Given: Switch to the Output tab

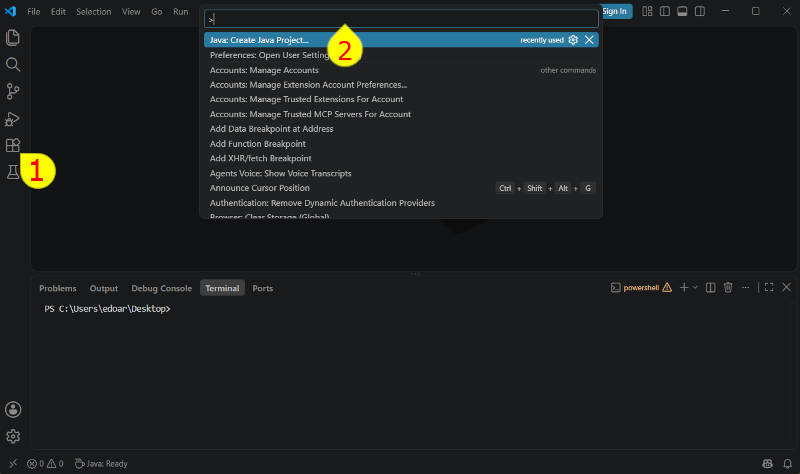Looking at the screenshot, I should click(x=104, y=288).
